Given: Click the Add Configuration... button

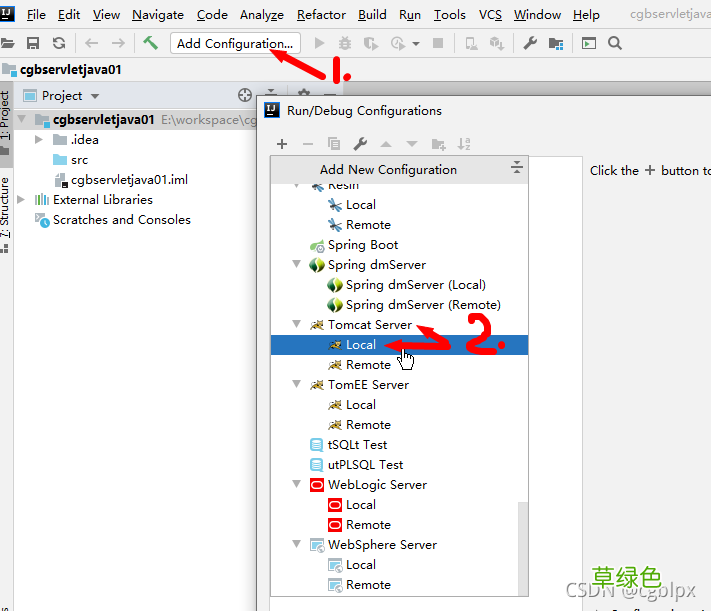Looking at the screenshot, I should tap(235, 44).
